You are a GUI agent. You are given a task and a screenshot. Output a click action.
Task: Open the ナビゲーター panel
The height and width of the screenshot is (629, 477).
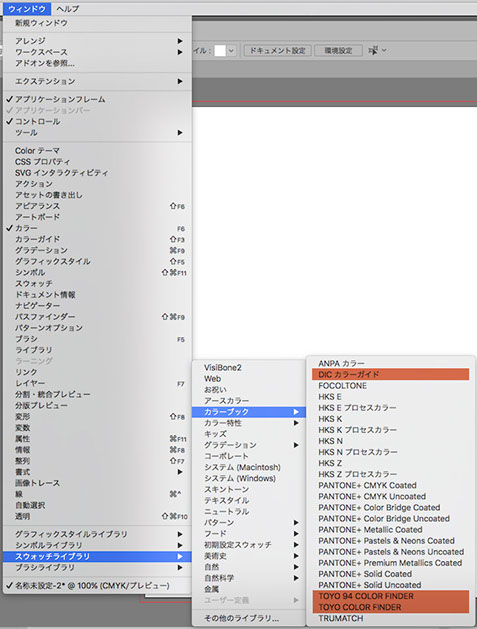97,306
